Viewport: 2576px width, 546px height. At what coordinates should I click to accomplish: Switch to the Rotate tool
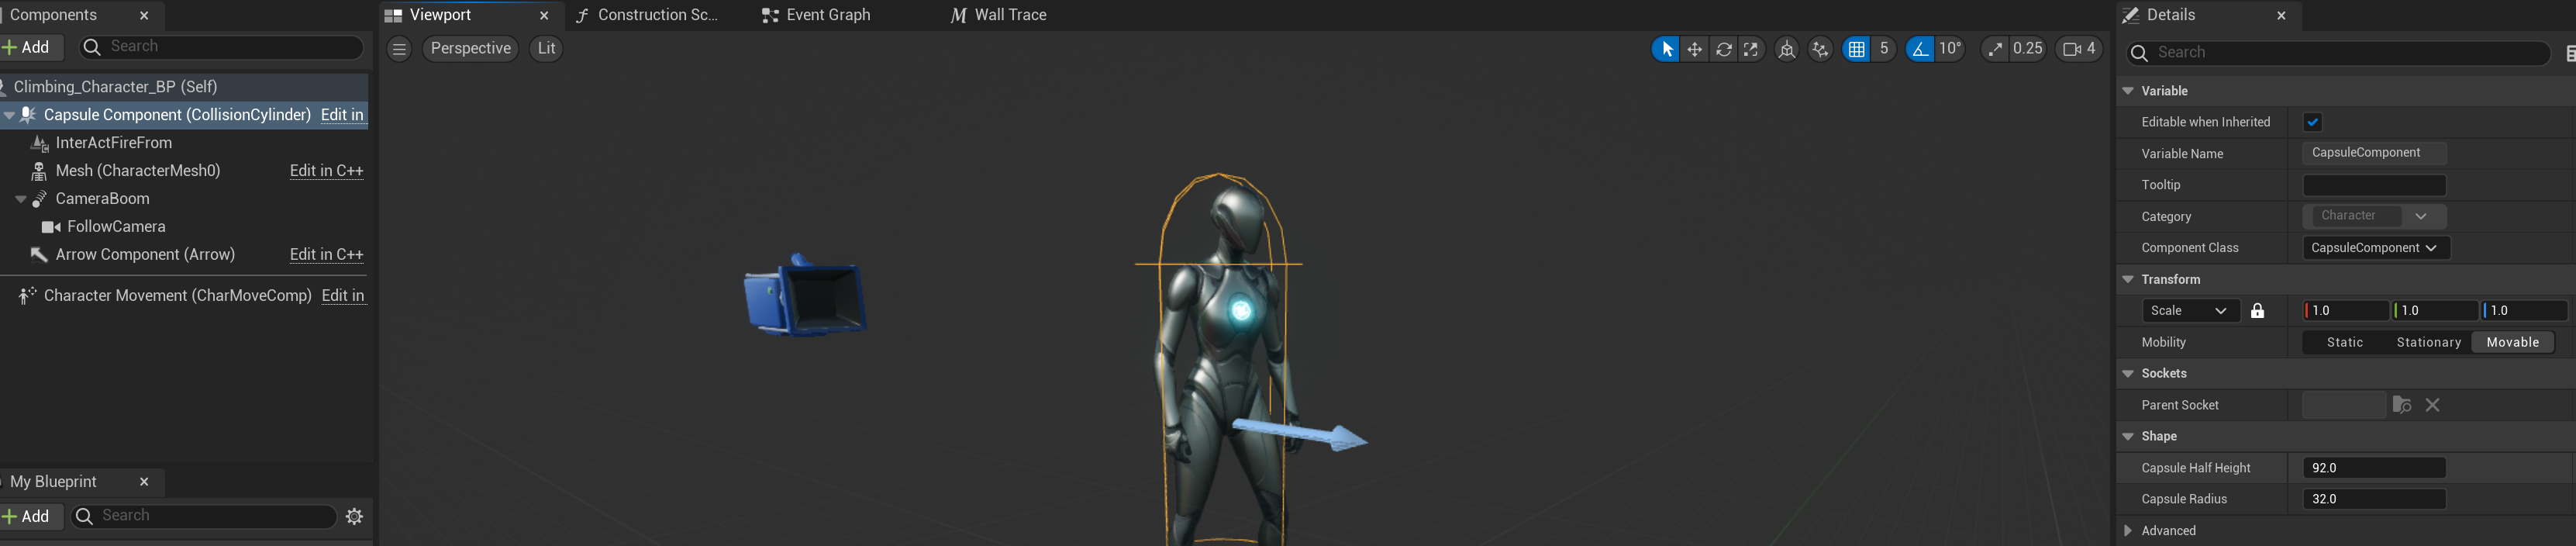[1724, 49]
